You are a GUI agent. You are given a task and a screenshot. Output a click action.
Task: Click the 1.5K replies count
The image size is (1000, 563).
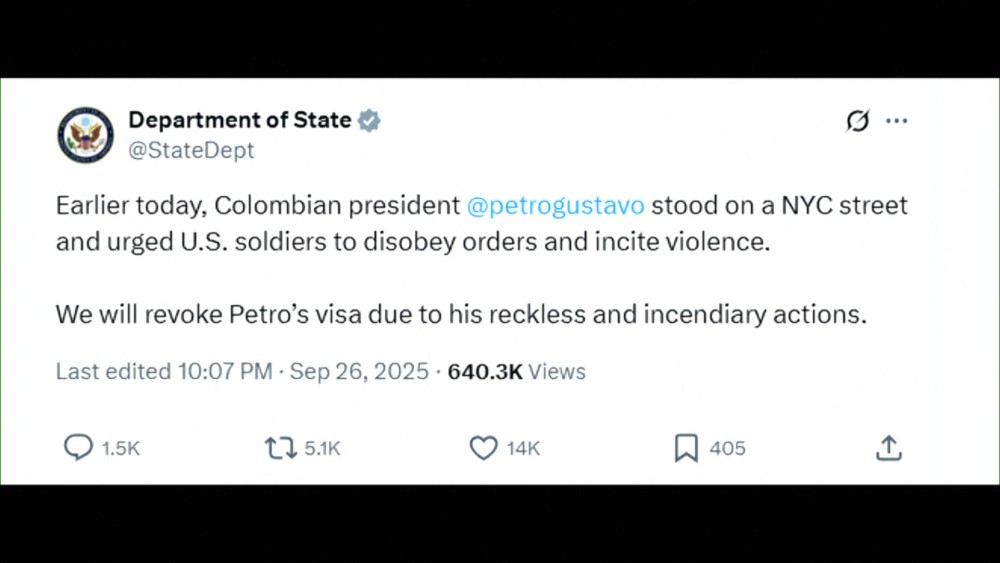pos(121,449)
